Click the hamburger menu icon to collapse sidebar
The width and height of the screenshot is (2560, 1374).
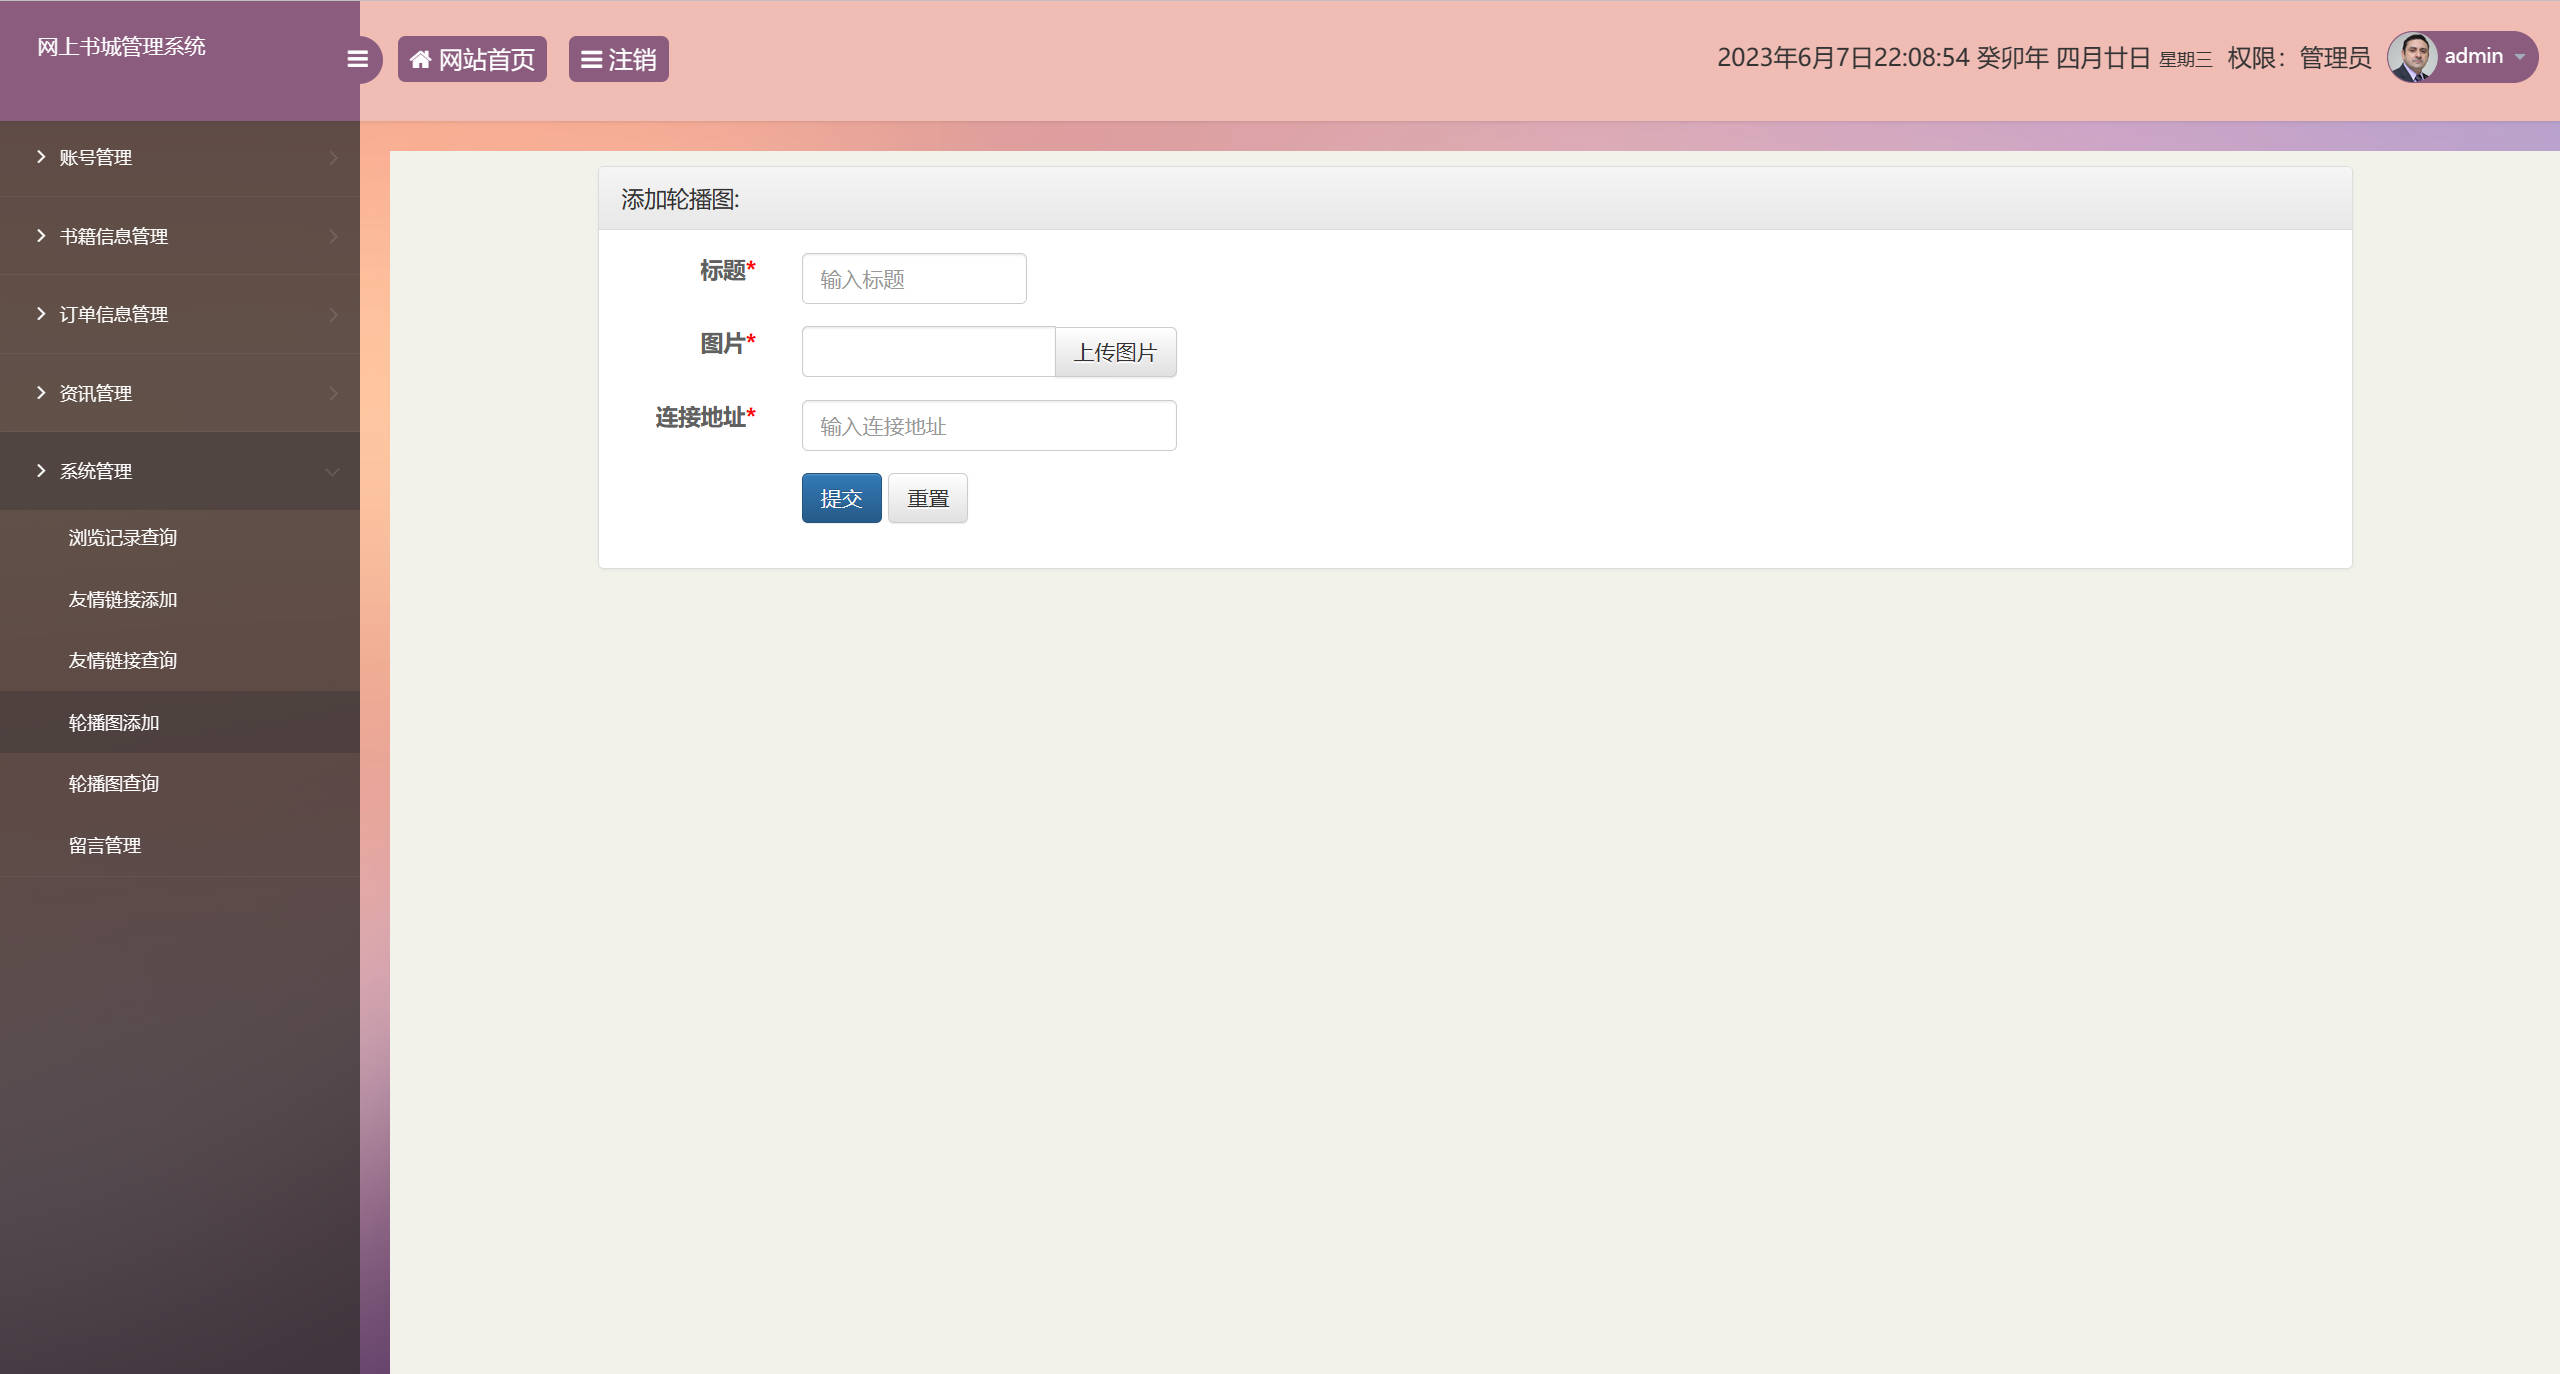click(357, 59)
